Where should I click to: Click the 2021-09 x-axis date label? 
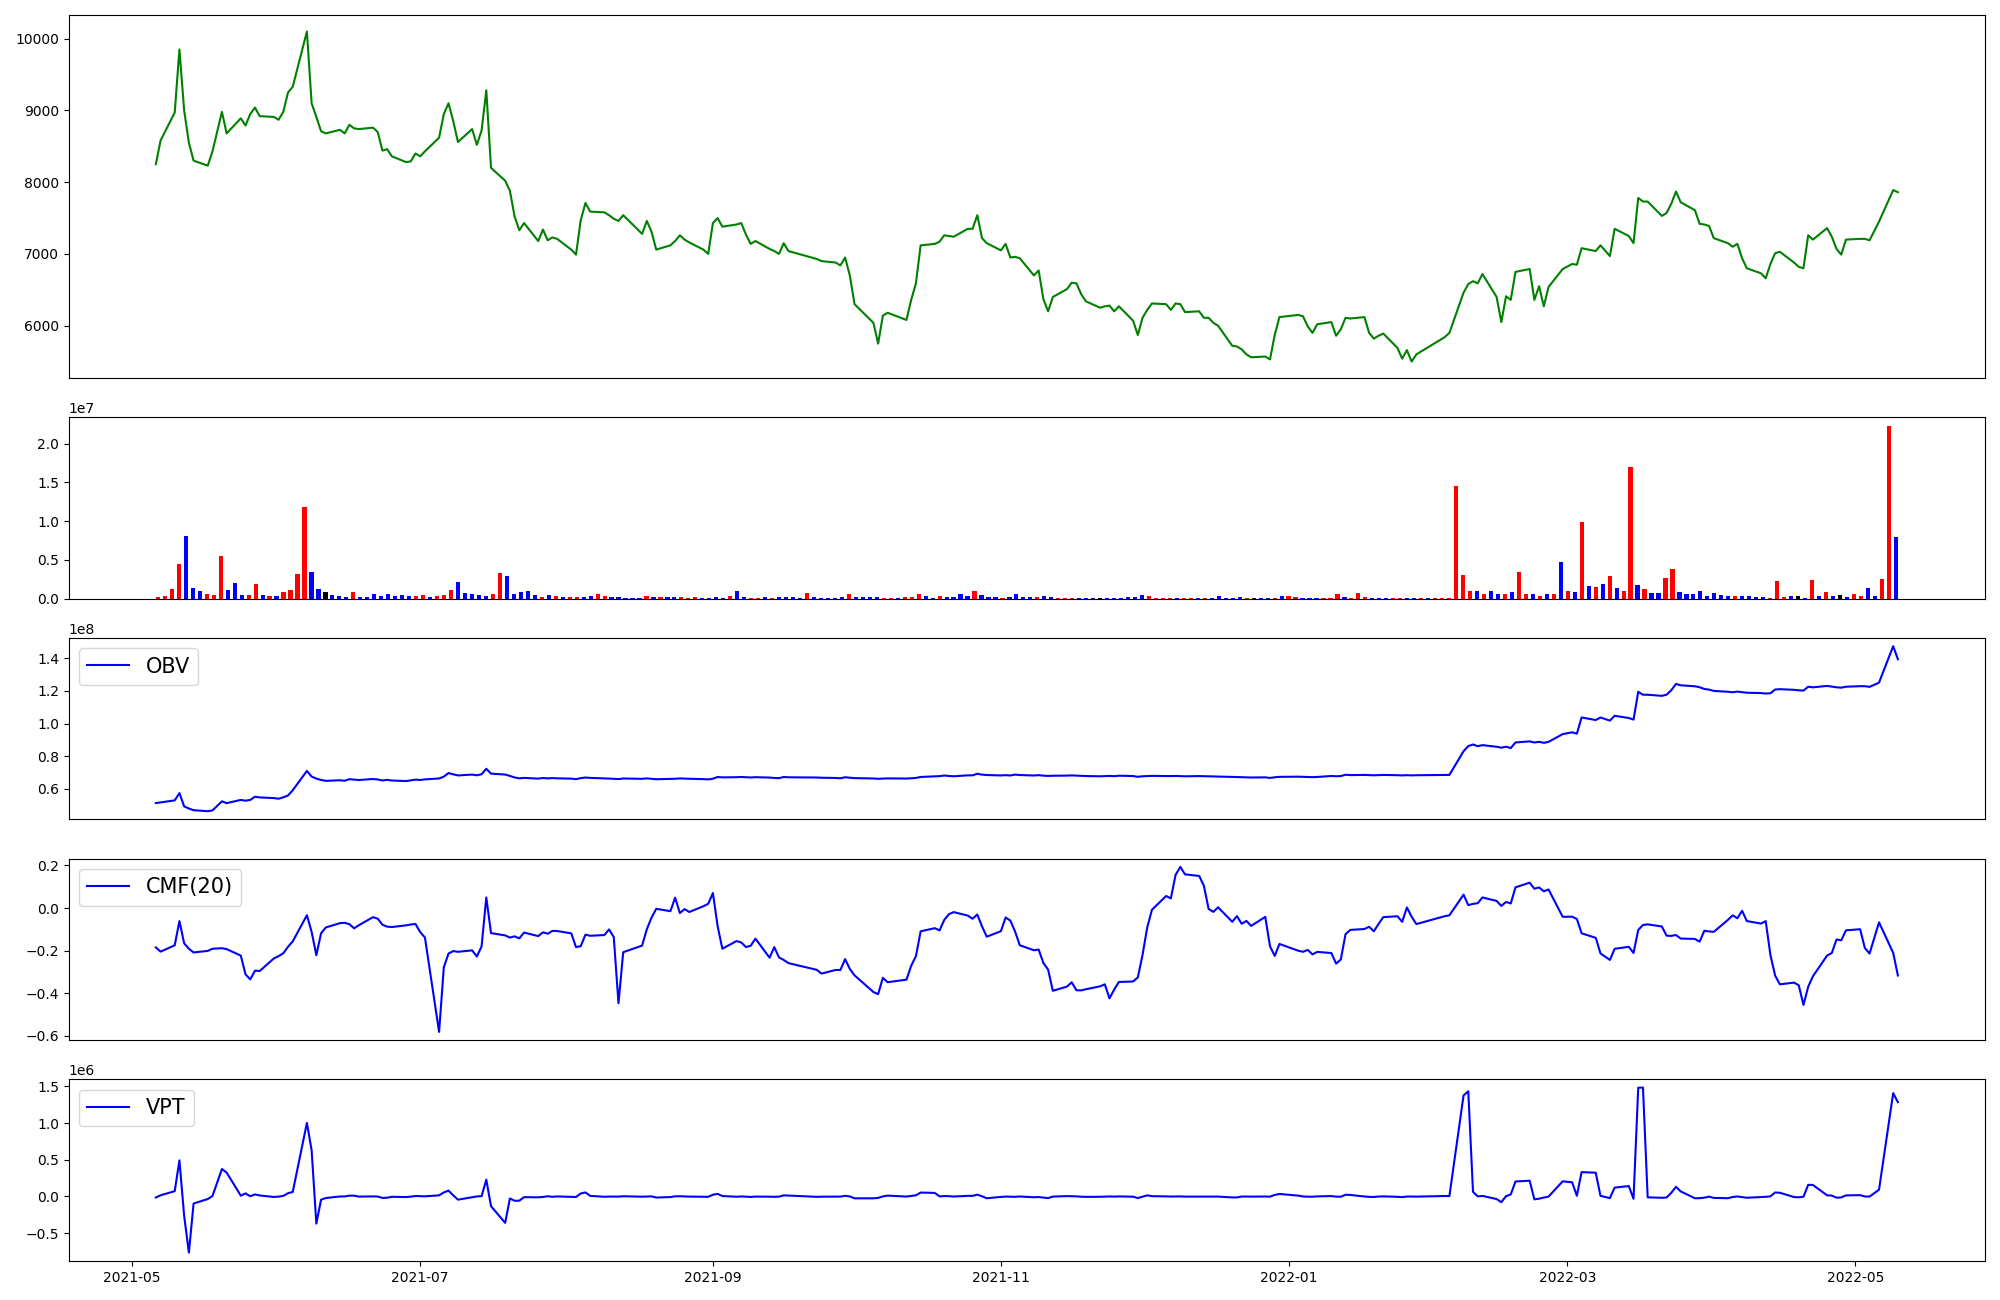coord(713,1277)
